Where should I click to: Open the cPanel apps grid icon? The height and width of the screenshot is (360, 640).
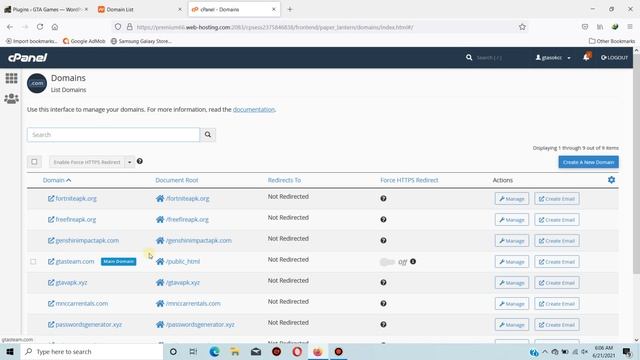(x=11, y=78)
